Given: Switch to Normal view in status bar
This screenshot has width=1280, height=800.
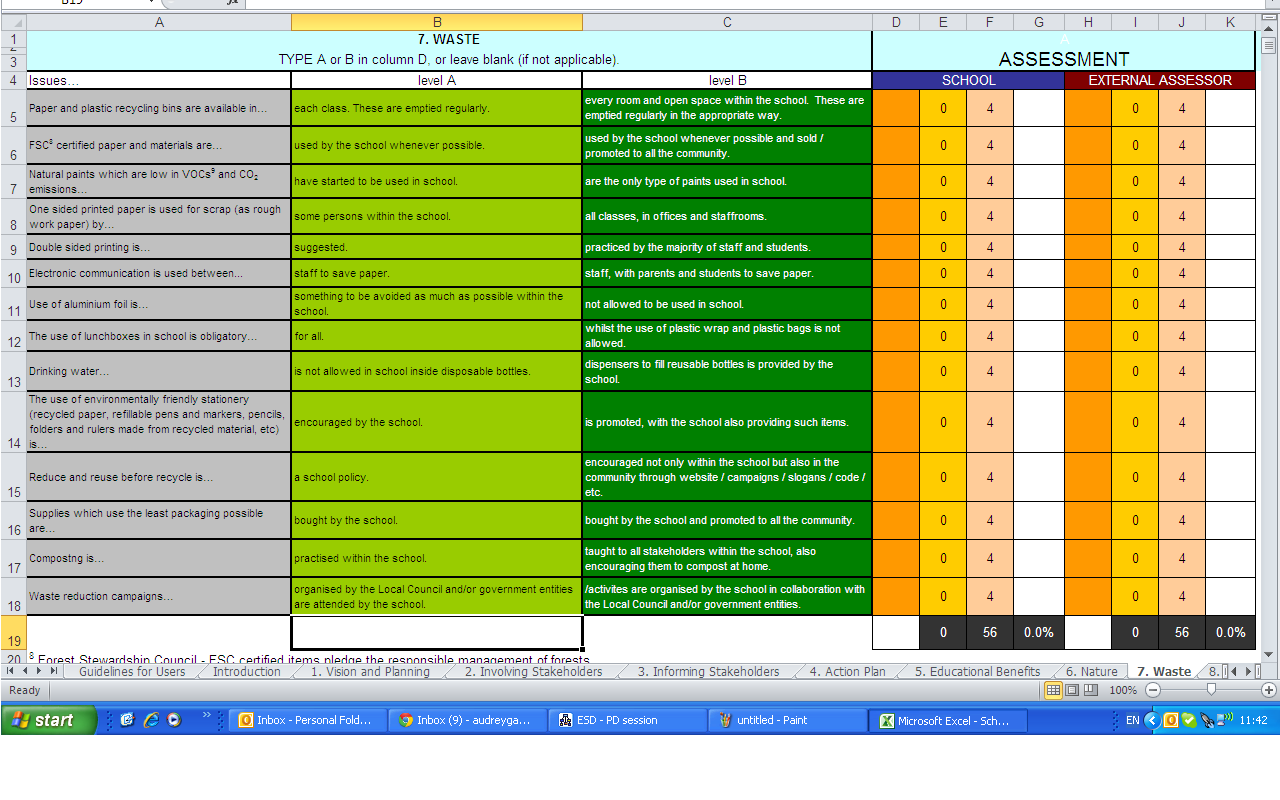Looking at the screenshot, I should tap(1053, 690).
